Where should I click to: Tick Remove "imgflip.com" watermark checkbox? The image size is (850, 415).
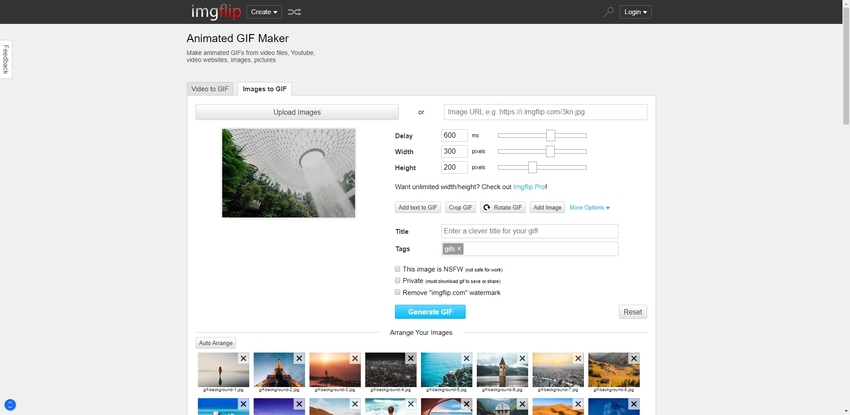tap(397, 292)
